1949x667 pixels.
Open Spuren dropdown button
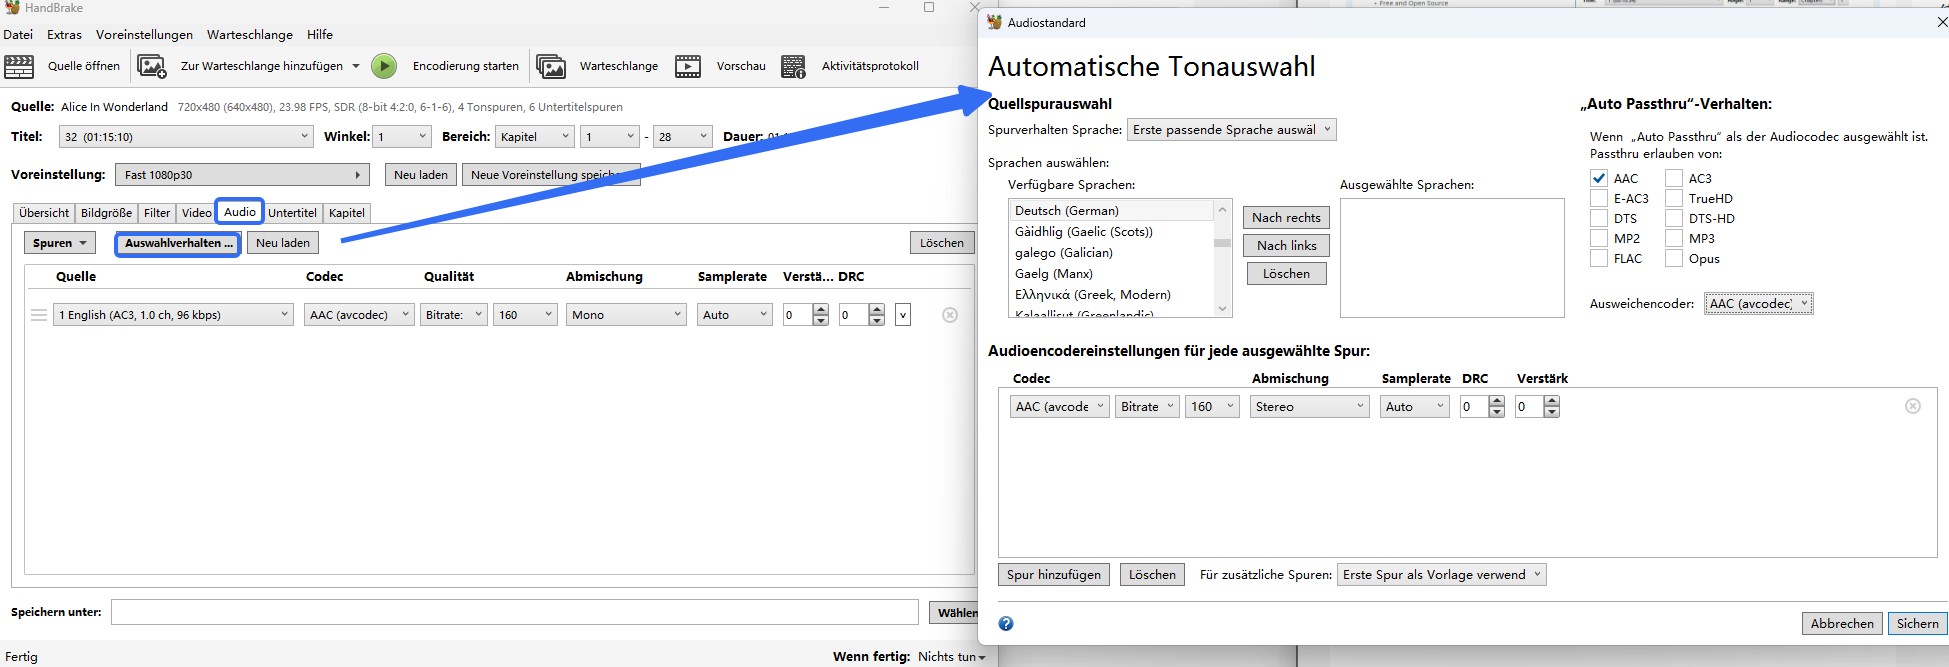point(59,243)
